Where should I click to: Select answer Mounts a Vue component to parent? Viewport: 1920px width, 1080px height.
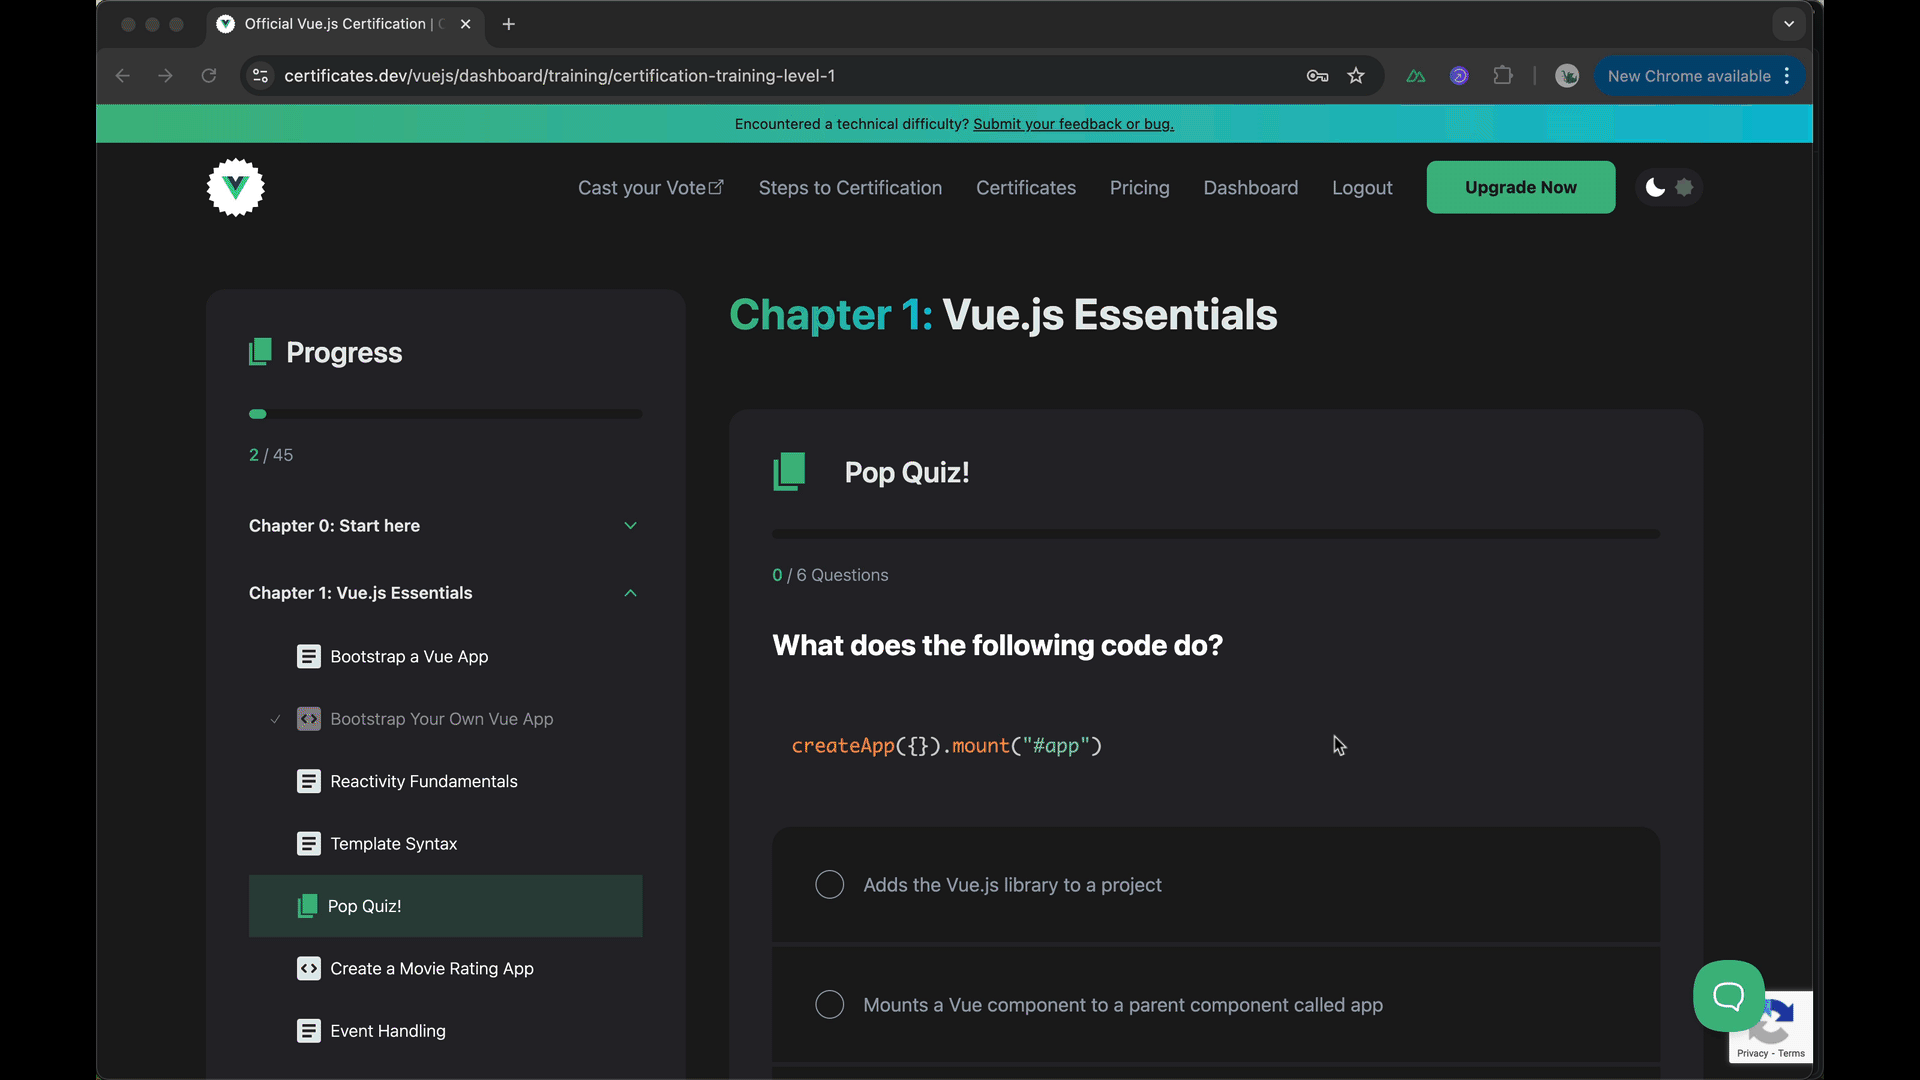click(x=1215, y=1005)
